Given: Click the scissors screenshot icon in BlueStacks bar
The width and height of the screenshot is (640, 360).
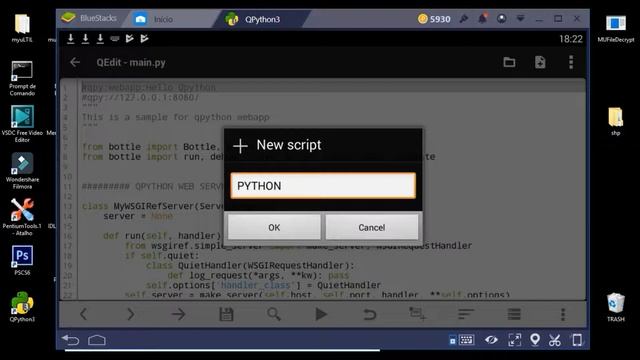Looking at the screenshot, I should (x=555, y=340).
